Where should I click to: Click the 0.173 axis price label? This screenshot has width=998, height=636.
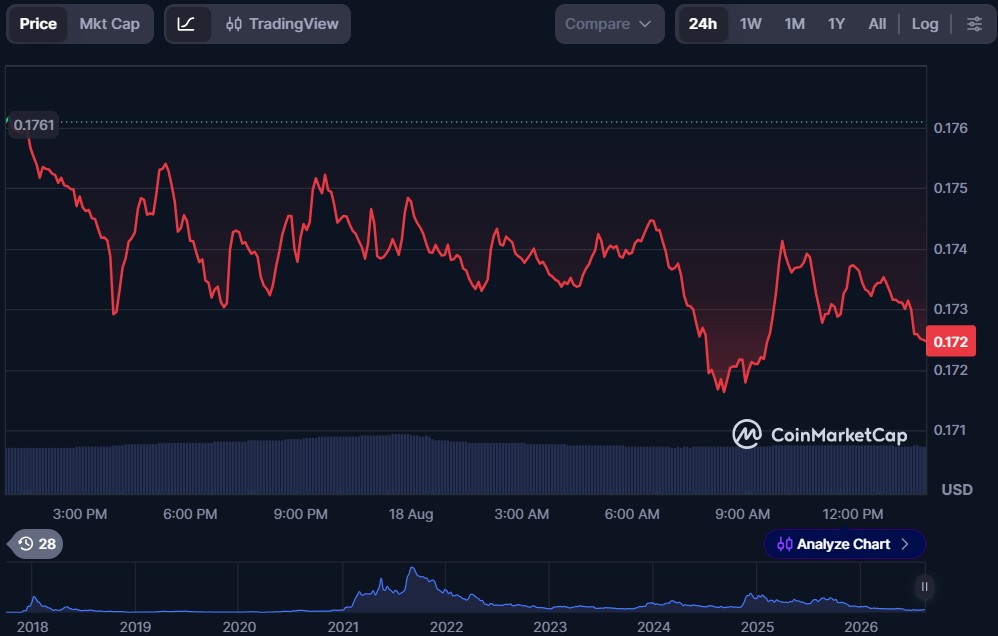950,309
